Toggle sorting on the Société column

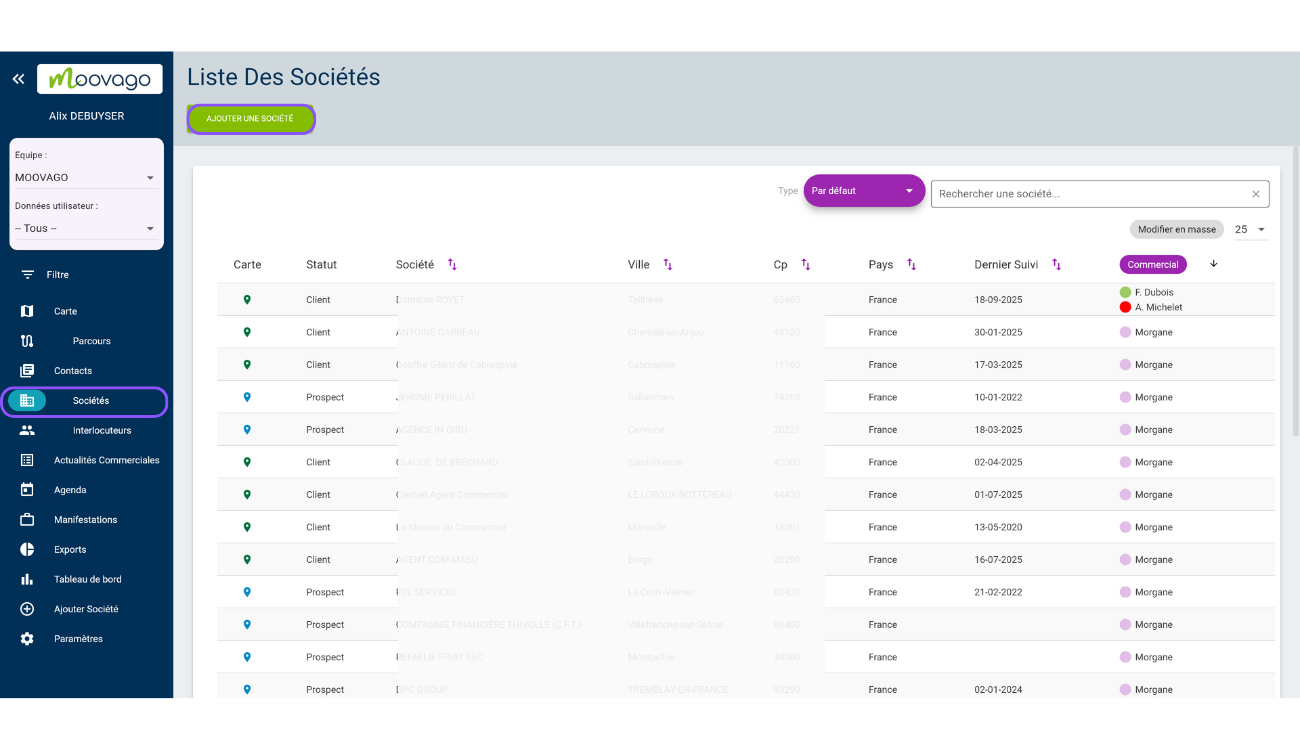451,264
